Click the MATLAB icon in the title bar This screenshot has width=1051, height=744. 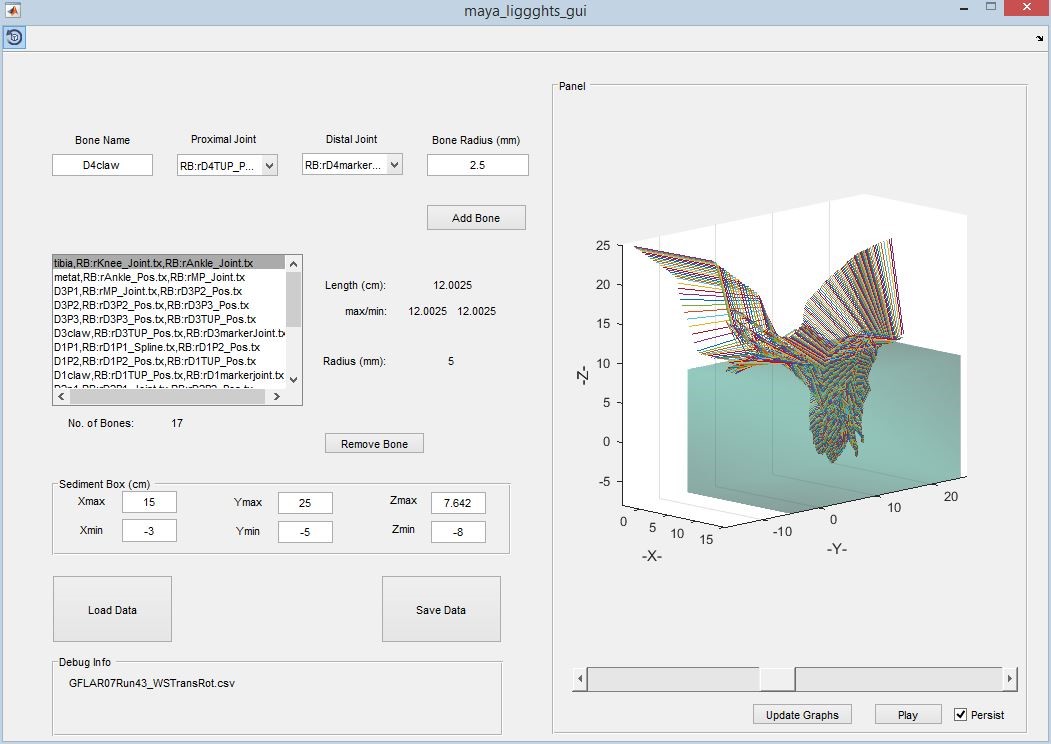click(13, 10)
